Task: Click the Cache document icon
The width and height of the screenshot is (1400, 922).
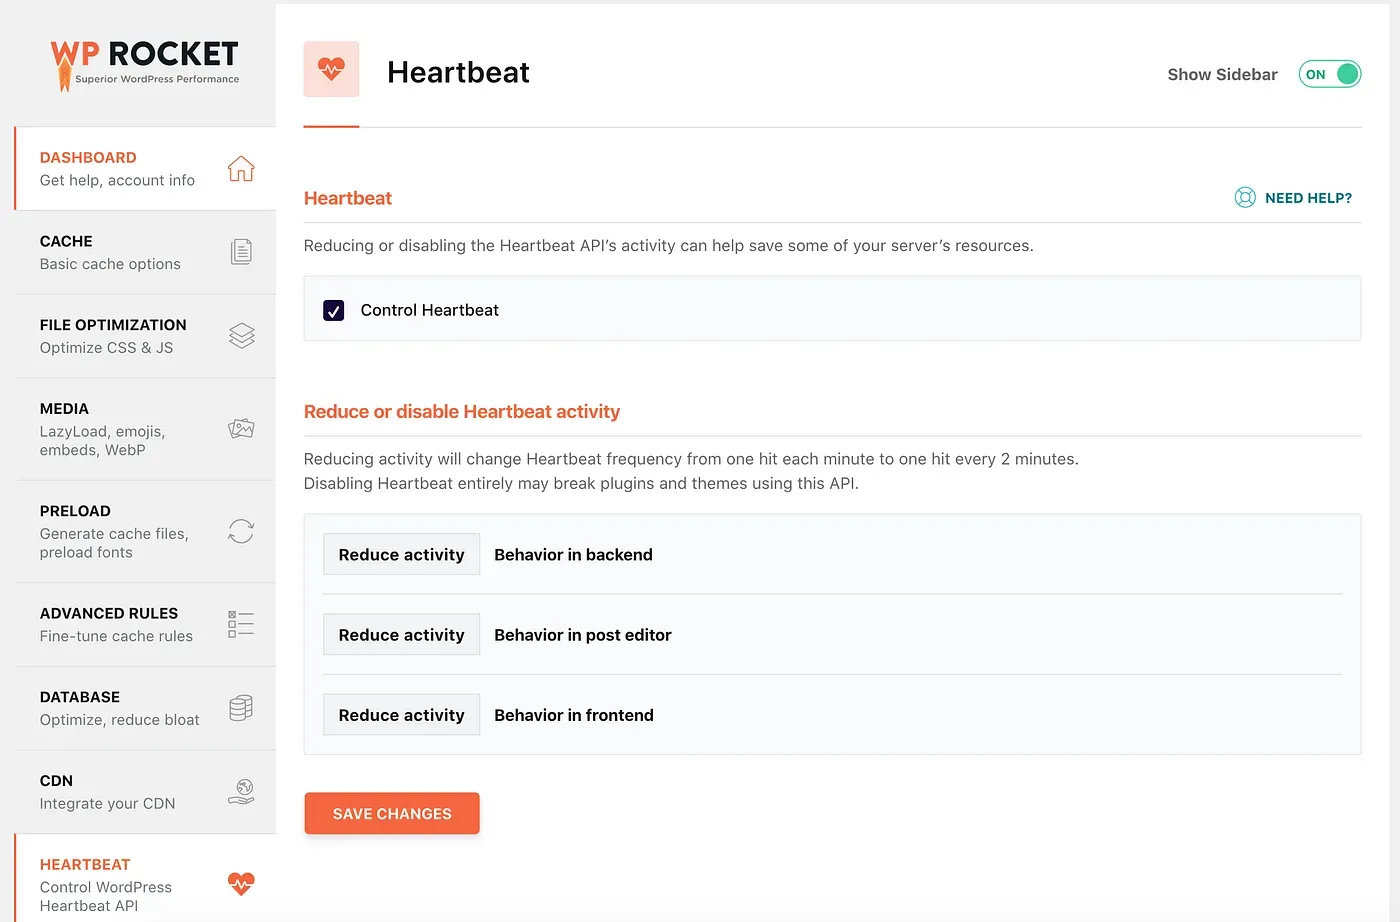Action: tap(241, 251)
